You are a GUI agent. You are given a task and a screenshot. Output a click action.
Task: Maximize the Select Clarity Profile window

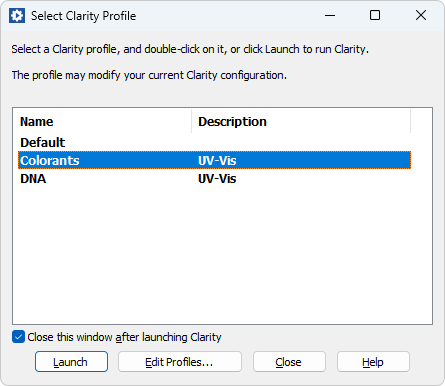375,15
